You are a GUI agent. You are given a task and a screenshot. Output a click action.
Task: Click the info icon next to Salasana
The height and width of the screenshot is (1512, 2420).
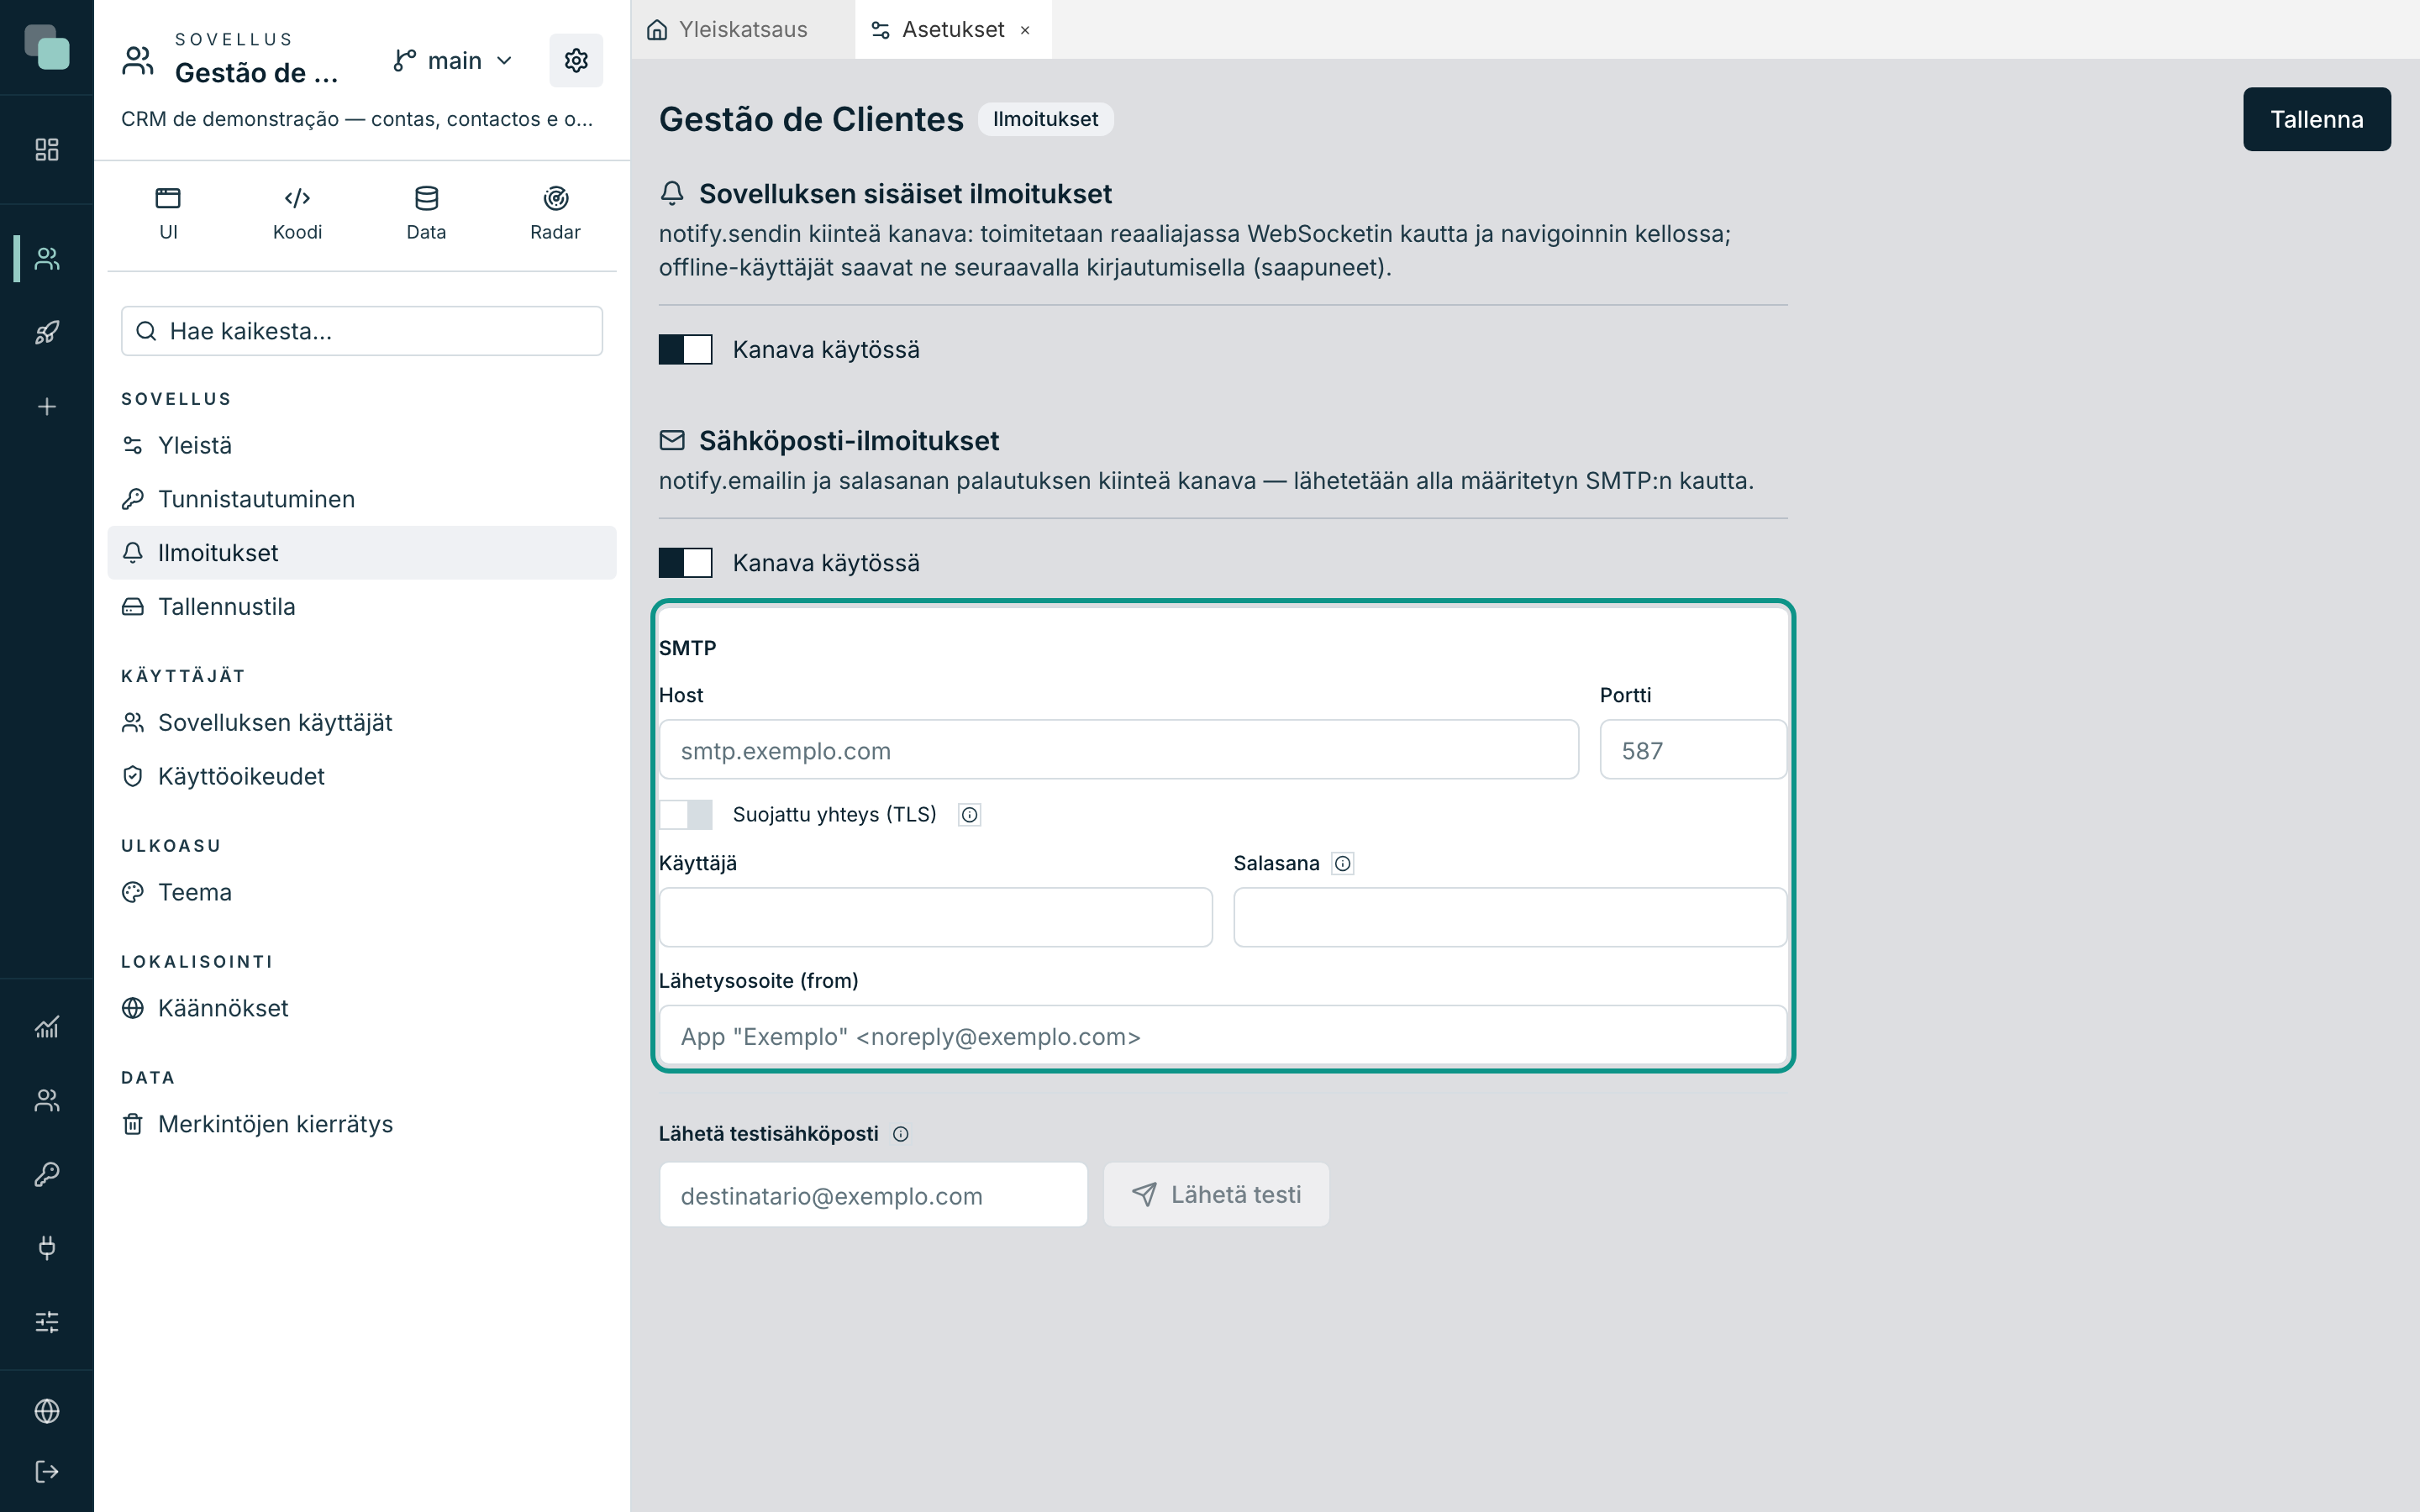pos(1343,864)
